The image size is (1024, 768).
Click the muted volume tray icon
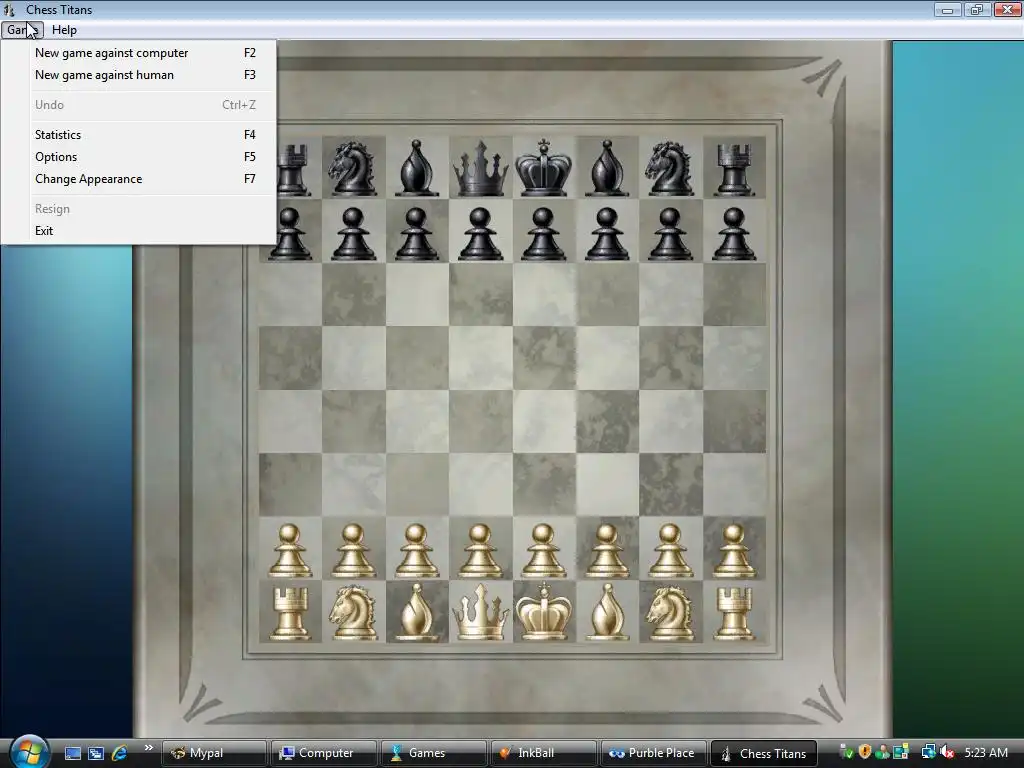948,753
